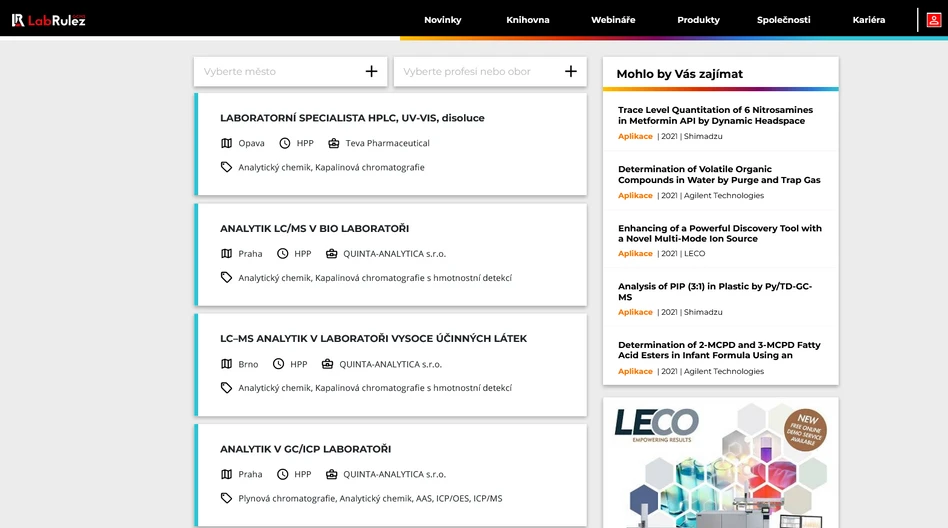The image size is (948, 528).
Task: Click company icon in LC–MS Brno job card
Action: 327,364
